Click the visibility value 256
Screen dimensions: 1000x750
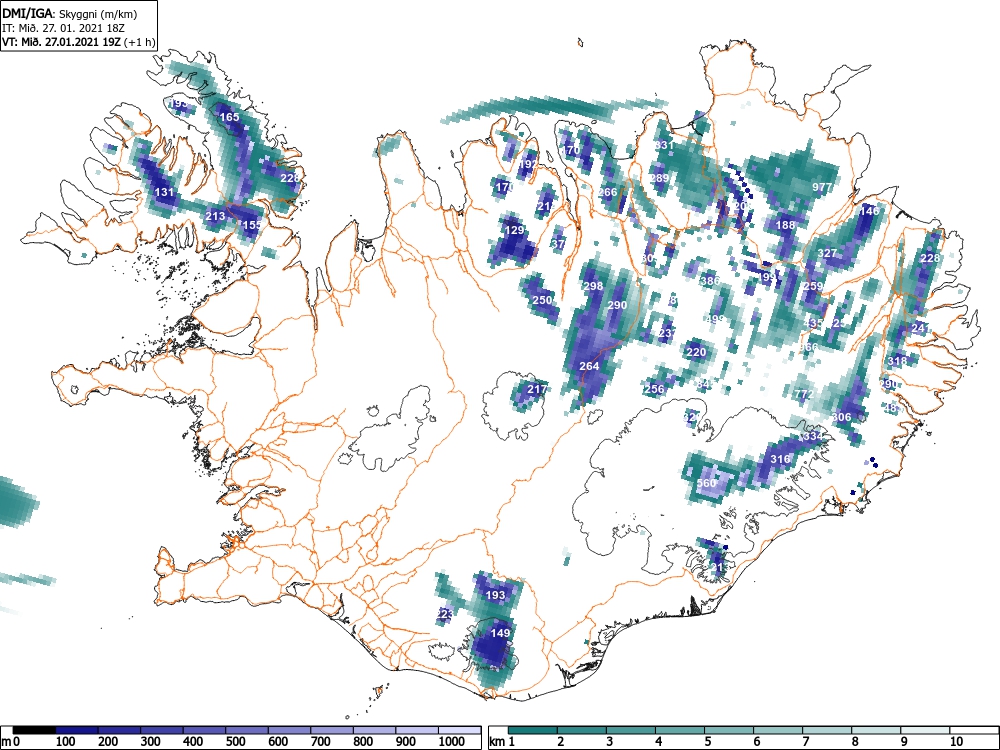point(654,389)
